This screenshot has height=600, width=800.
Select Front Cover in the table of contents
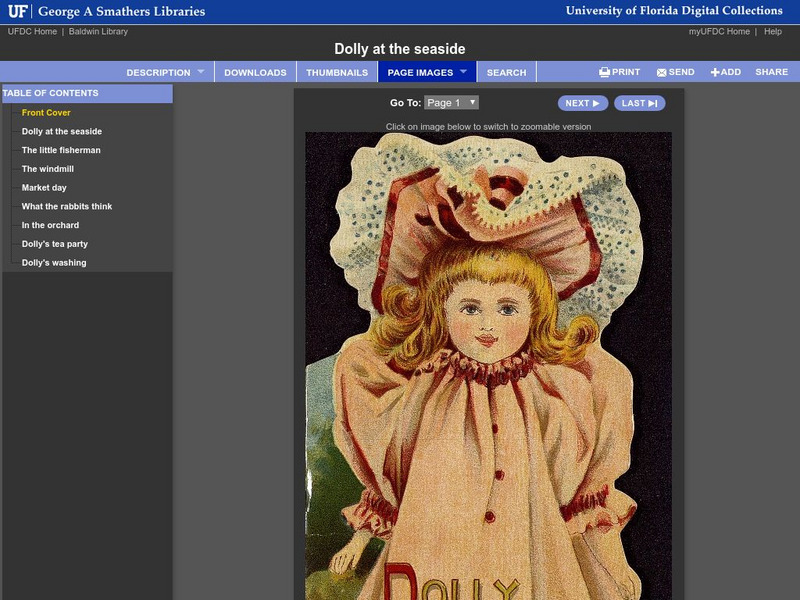point(47,113)
